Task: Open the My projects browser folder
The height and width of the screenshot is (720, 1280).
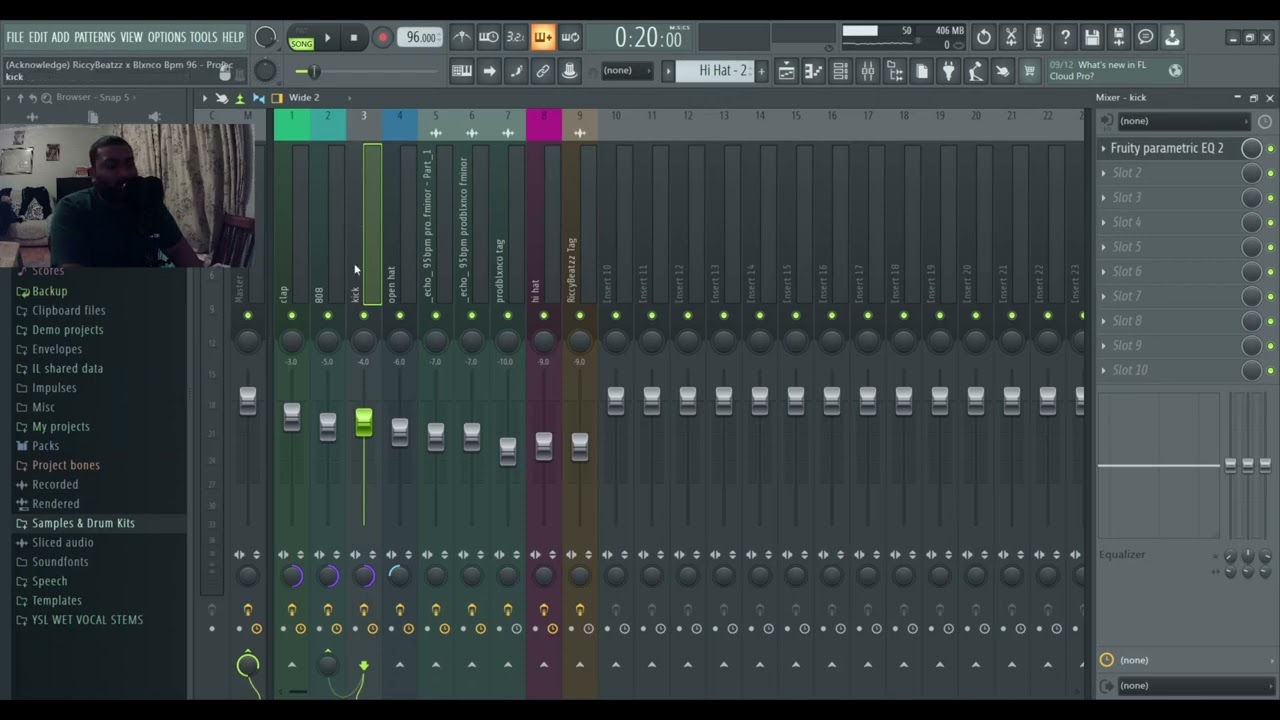Action: [x=61, y=427]
